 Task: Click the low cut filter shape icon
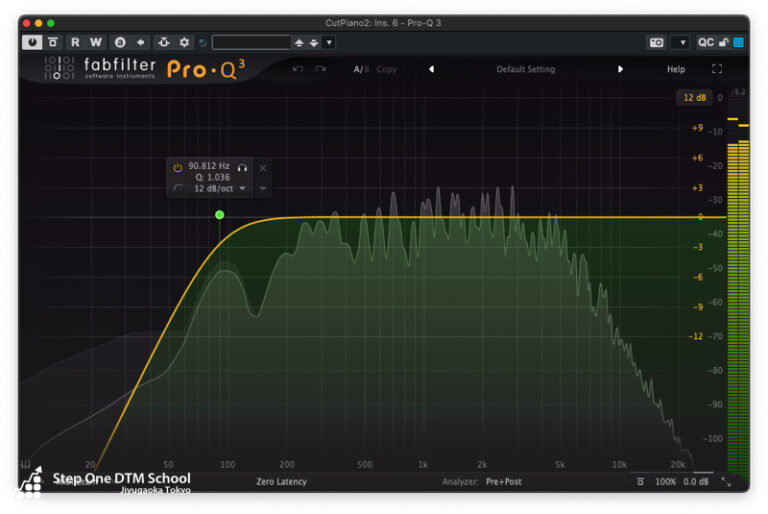coord(178,188)
